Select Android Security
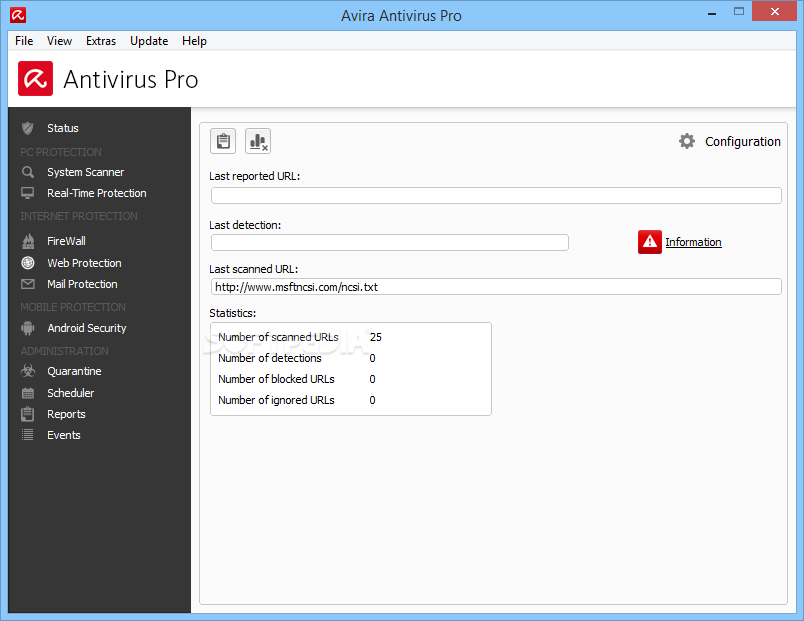The image size is (804, 621). [87, 328]
